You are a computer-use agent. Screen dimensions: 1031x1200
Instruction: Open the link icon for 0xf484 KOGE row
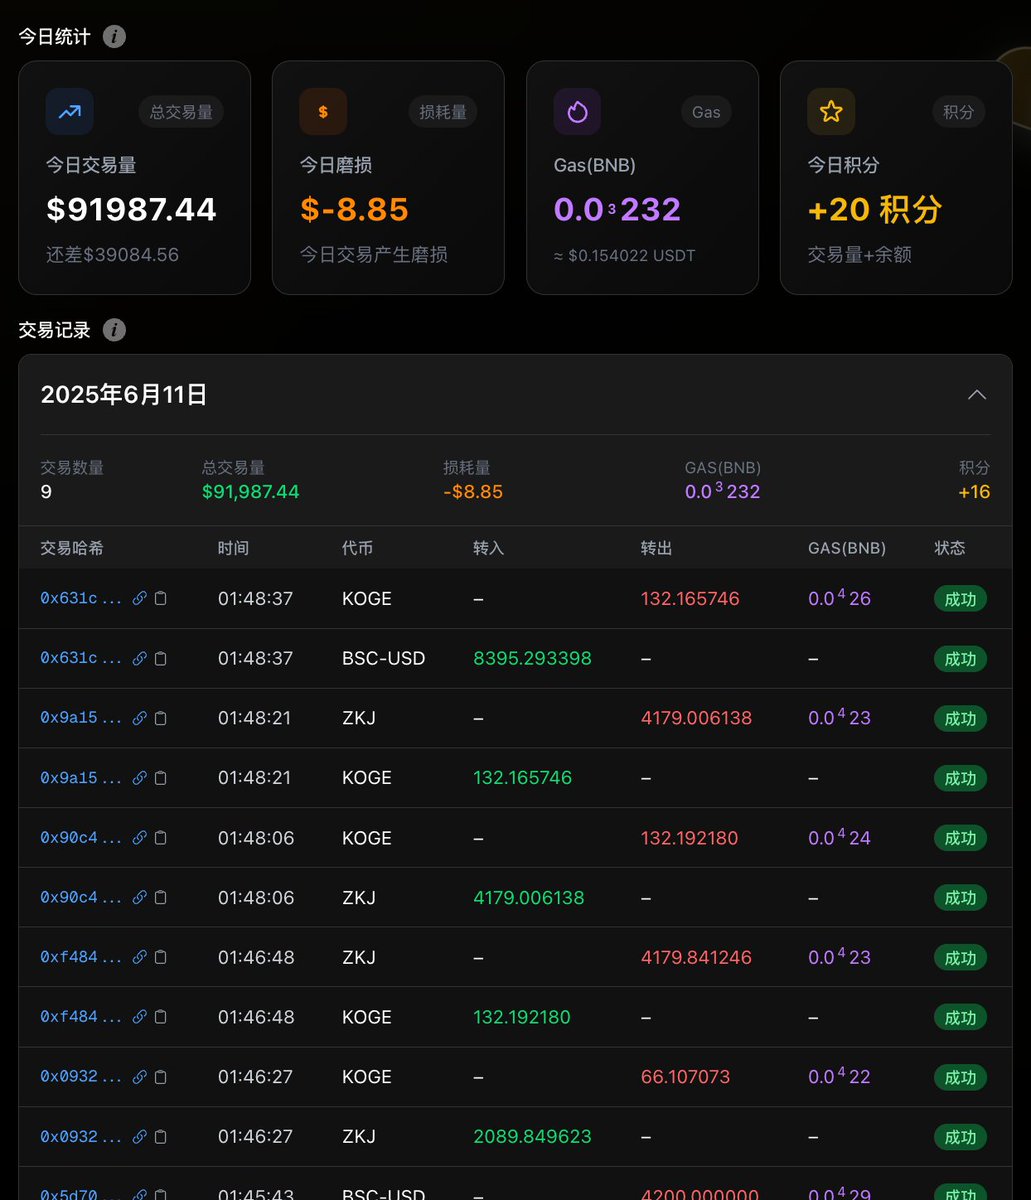coord(140,1017)
